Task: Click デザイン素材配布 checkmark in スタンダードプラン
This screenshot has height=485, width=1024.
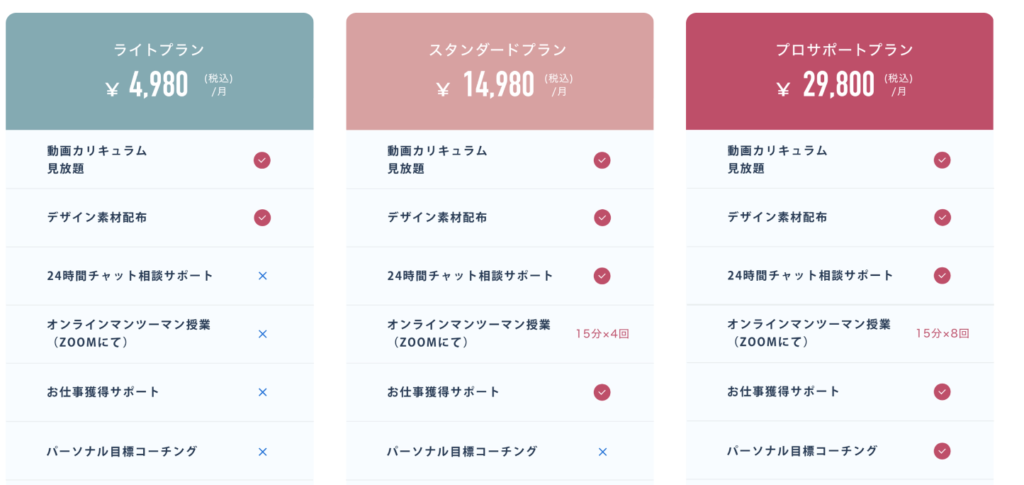Action: tap(602, 218)
